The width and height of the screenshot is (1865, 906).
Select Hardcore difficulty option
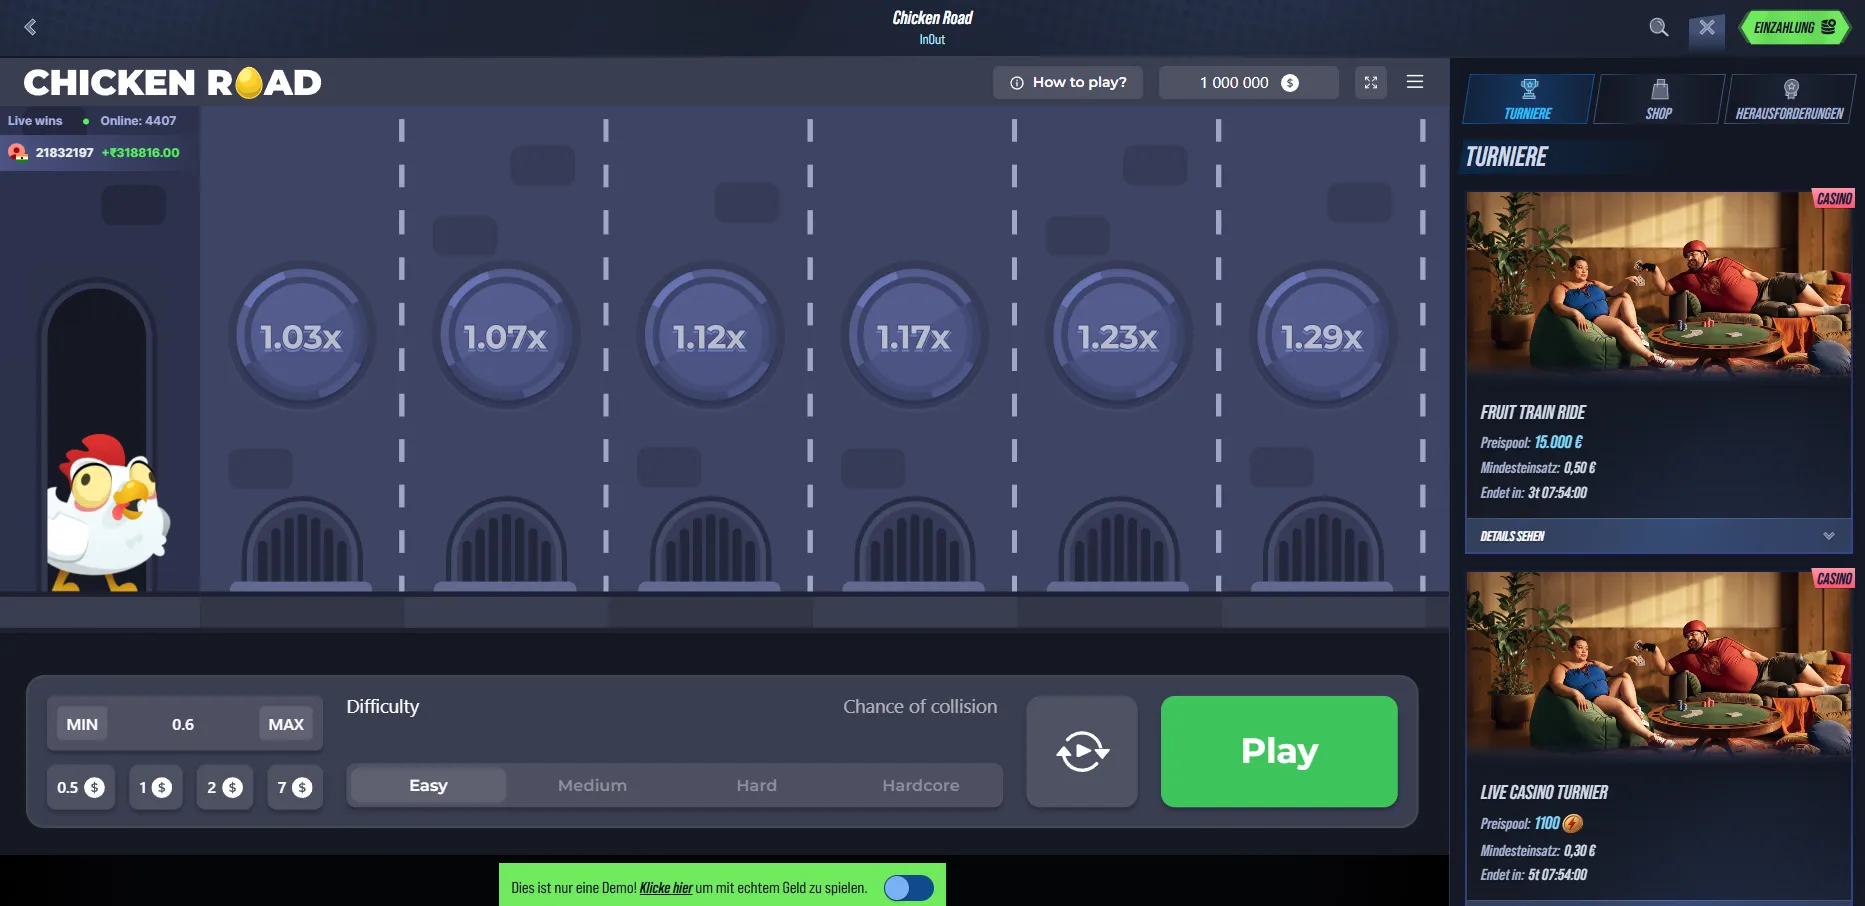(x=920, y=785)
